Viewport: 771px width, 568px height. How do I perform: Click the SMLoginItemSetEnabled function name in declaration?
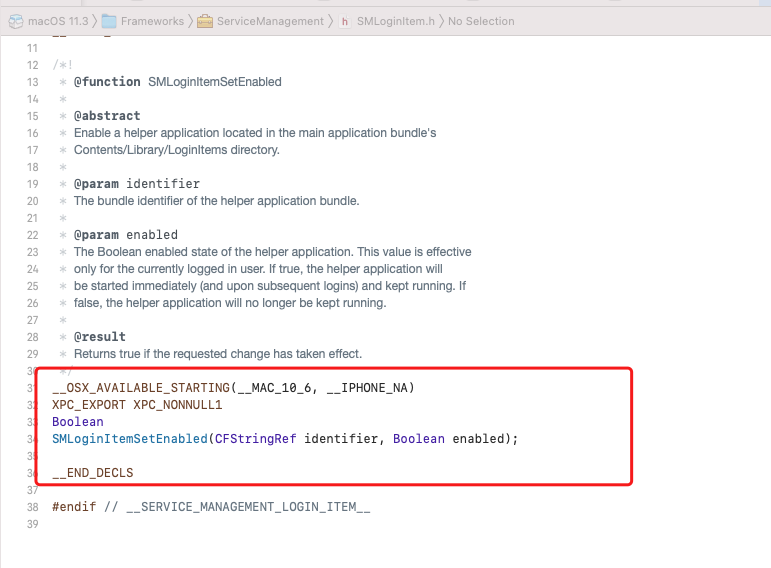pos(130,439)
